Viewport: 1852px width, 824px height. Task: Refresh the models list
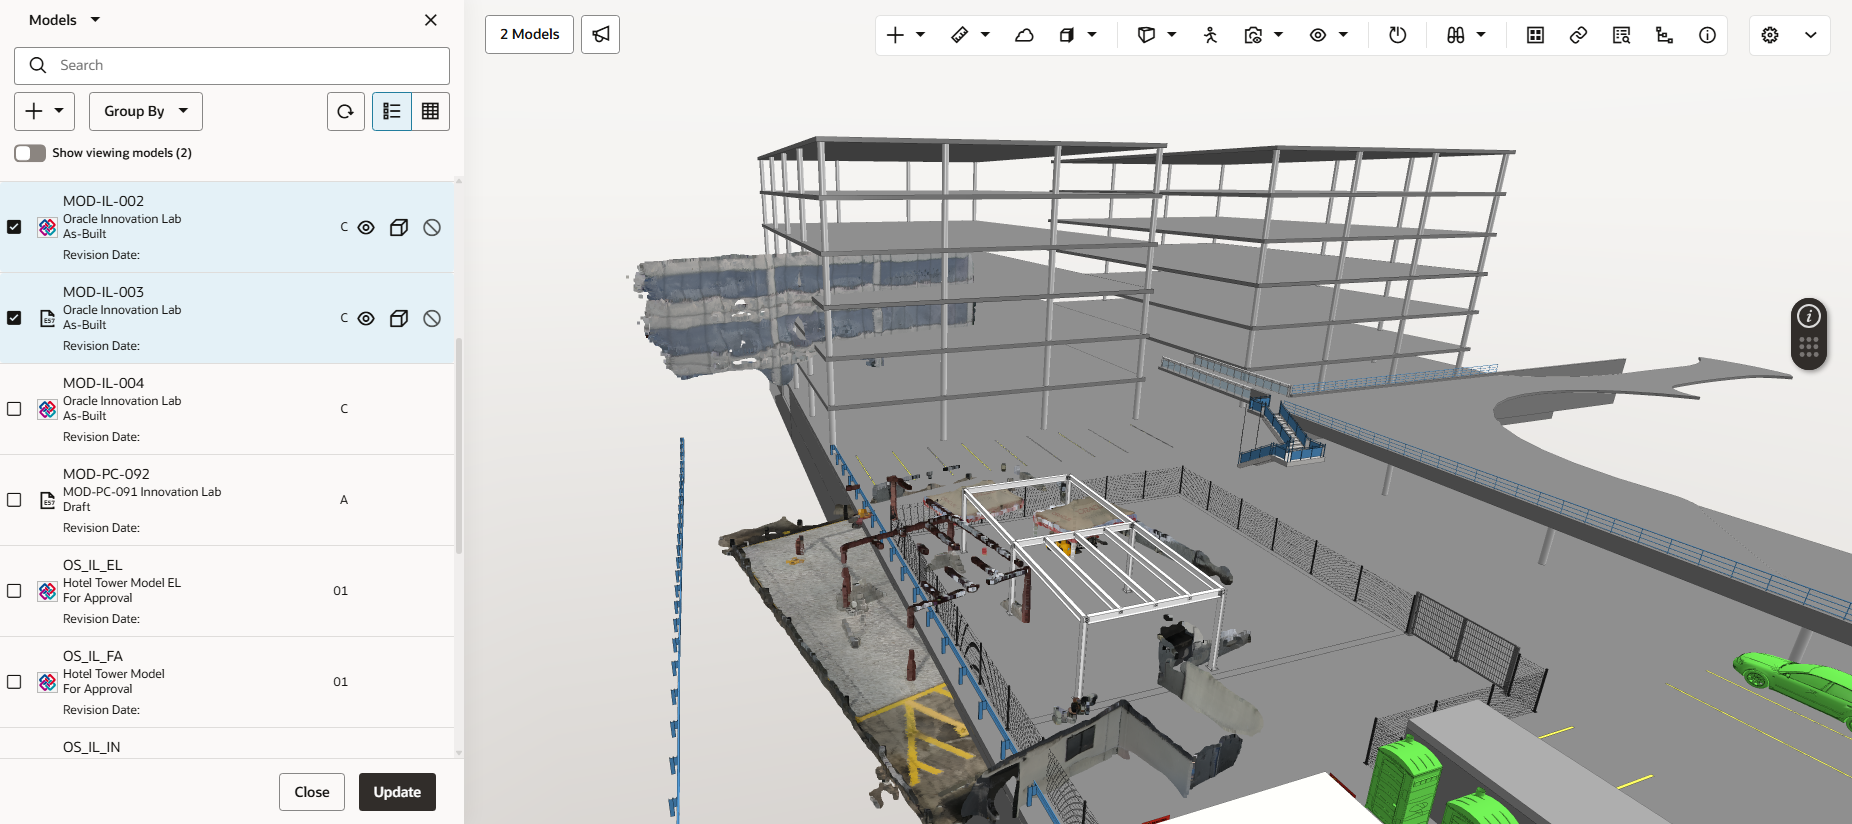(x=345, y=111)
